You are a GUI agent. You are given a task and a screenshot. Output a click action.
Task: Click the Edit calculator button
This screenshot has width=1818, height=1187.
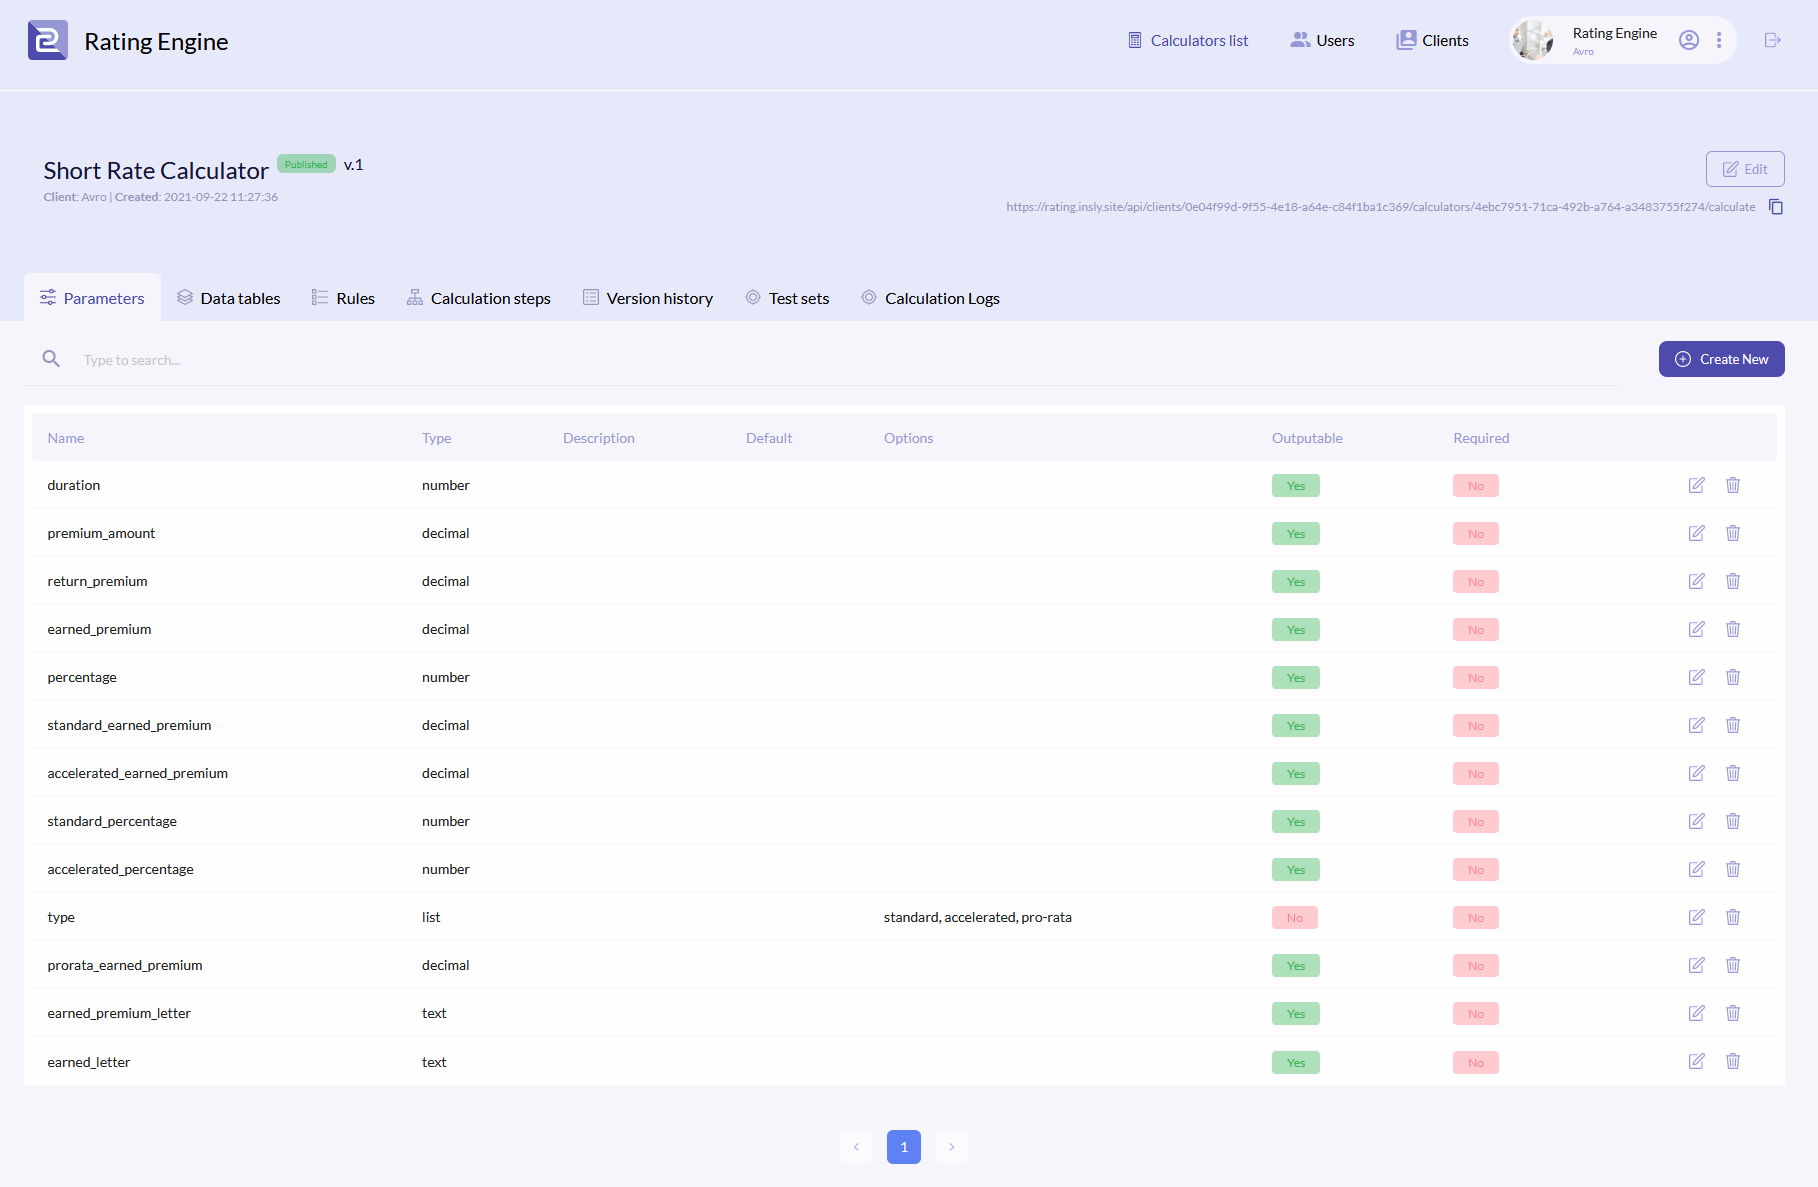(1744, 169)
